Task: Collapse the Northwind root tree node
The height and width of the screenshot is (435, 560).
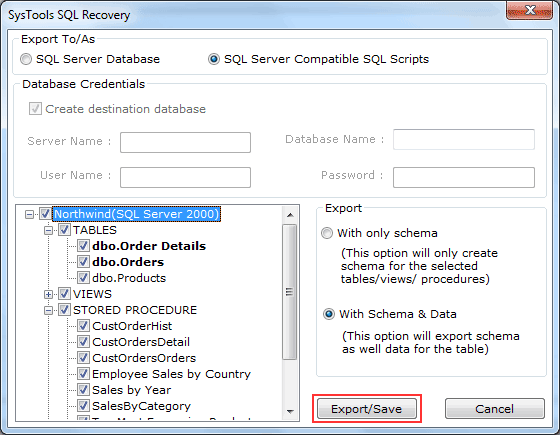Action: pos(30,214)
